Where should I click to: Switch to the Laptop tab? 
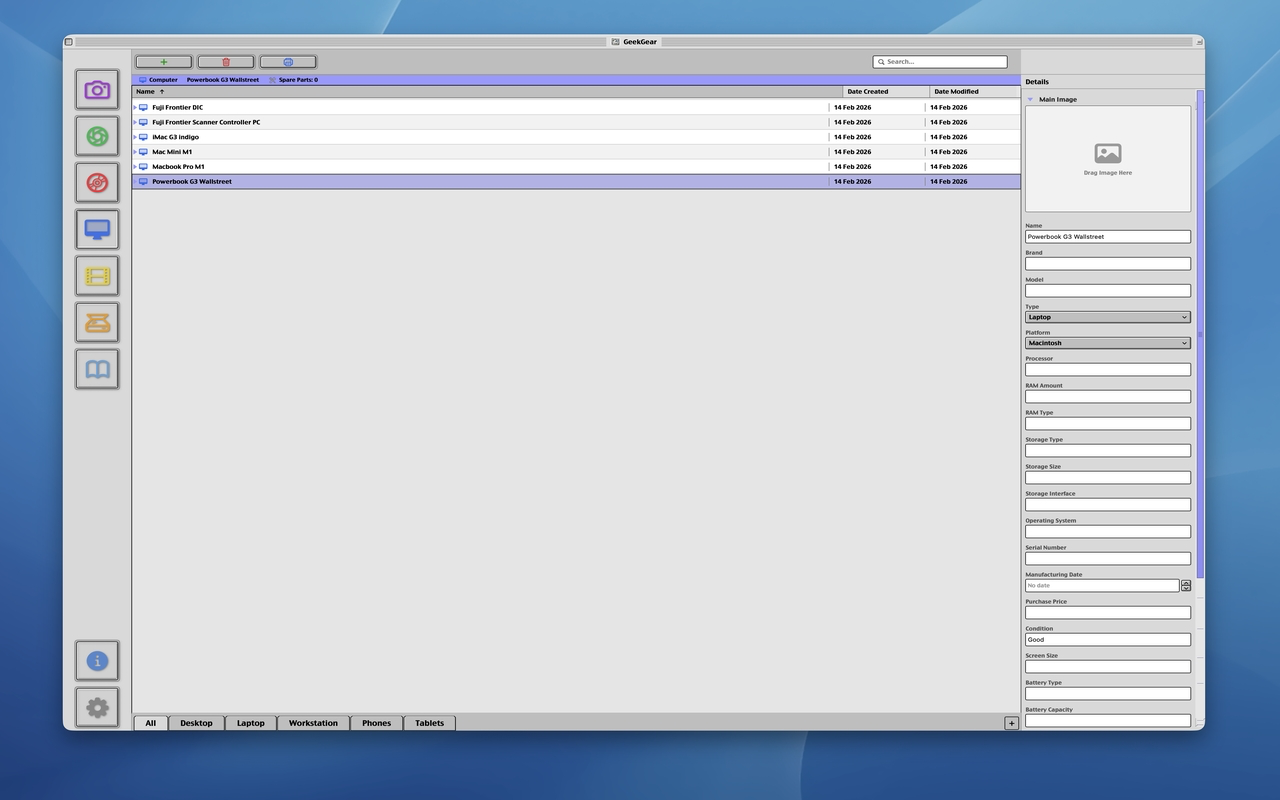251,723
